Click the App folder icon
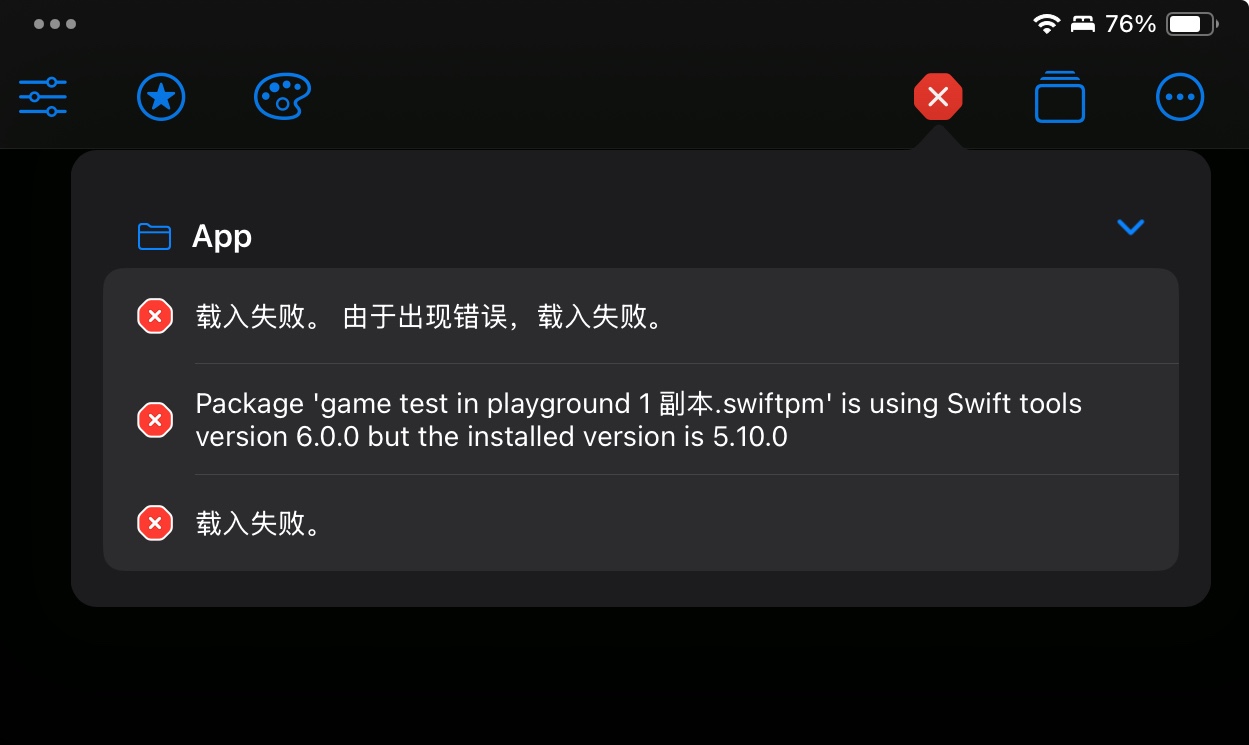The height and width of the screenshot is (745, 1249). click(x=154, y=236)
